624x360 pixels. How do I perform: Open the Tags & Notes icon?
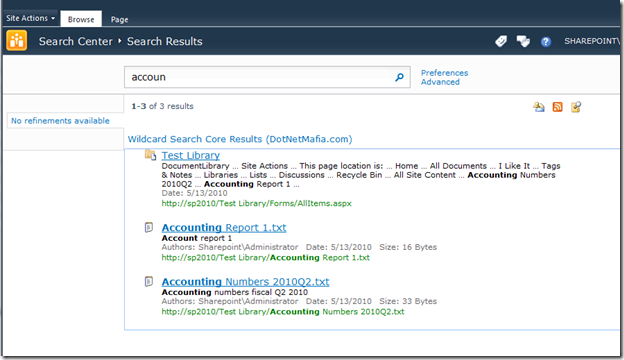pos(523,41)
